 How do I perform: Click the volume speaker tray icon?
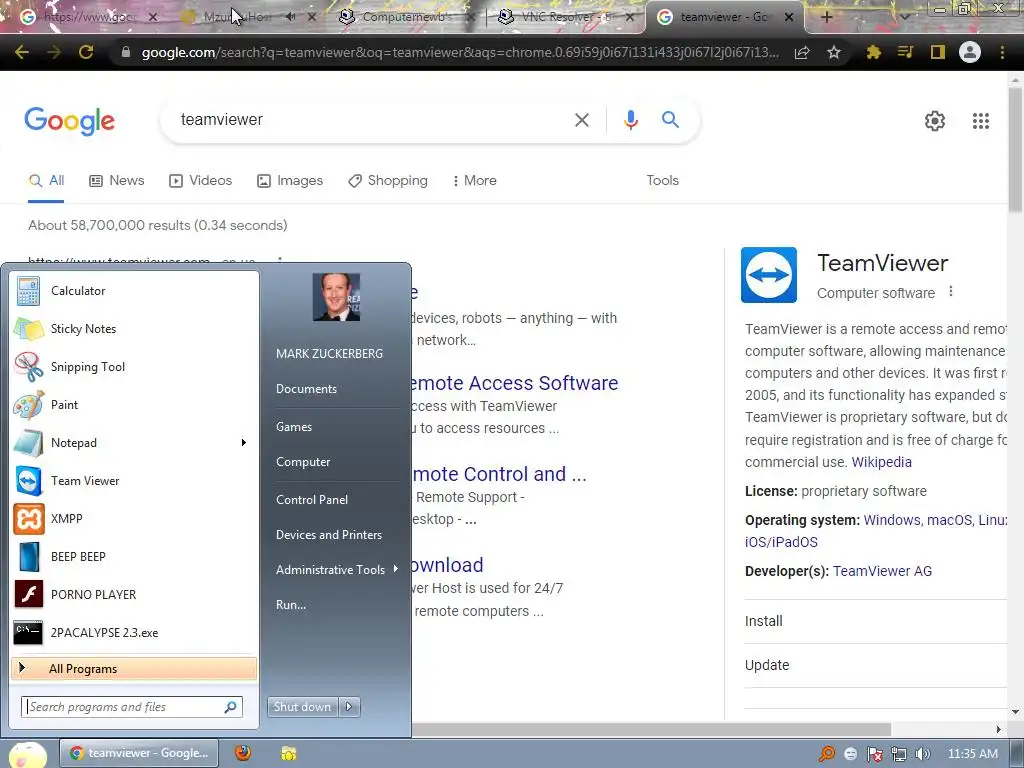coord(922,754)
